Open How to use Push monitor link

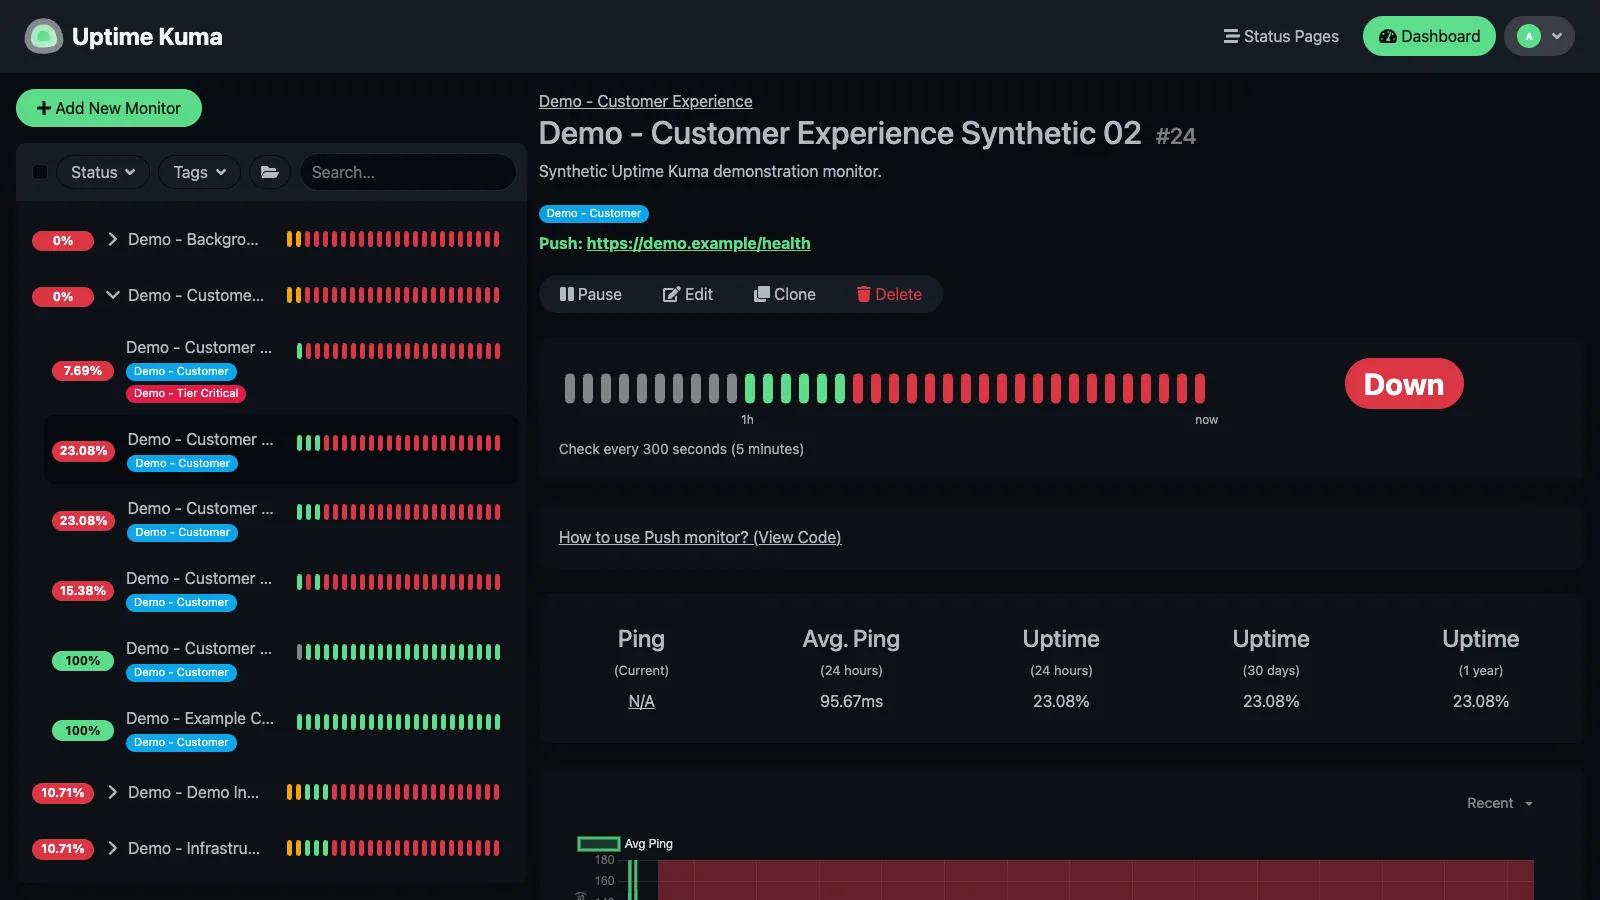click(x=700, y=537)
